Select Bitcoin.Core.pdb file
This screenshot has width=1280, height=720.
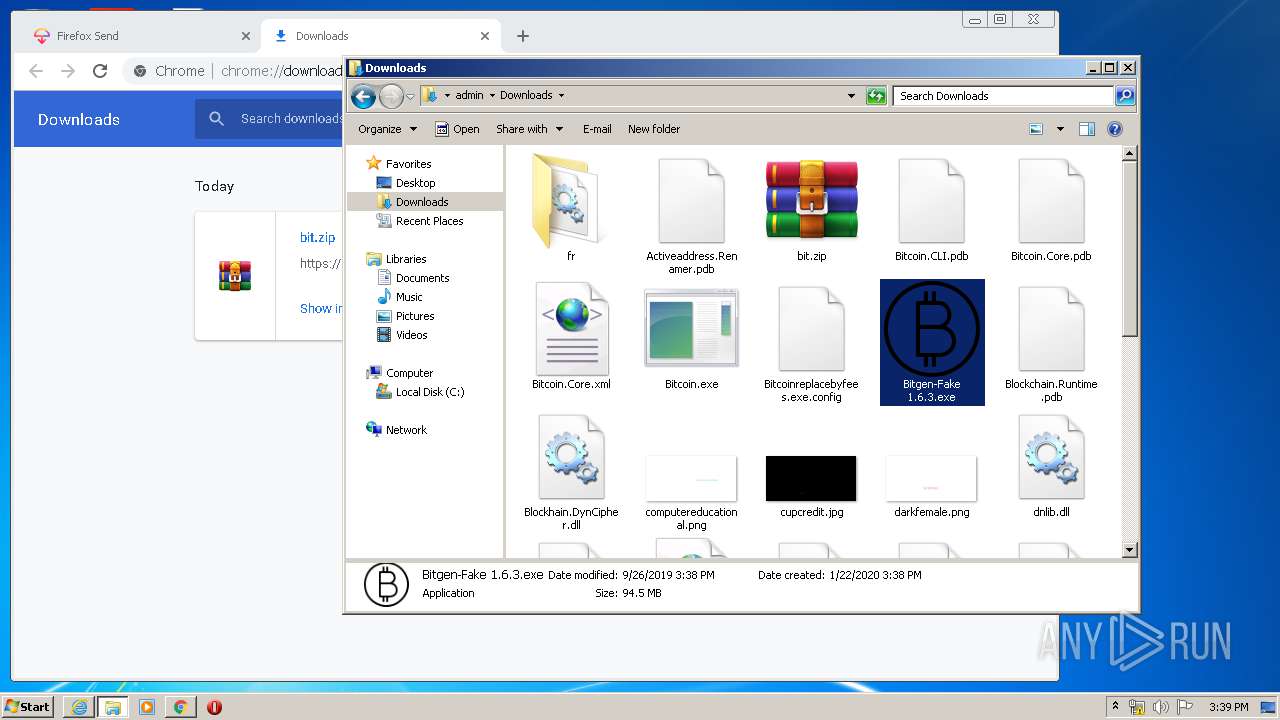pyautogui.click(x=1051, y=208)
